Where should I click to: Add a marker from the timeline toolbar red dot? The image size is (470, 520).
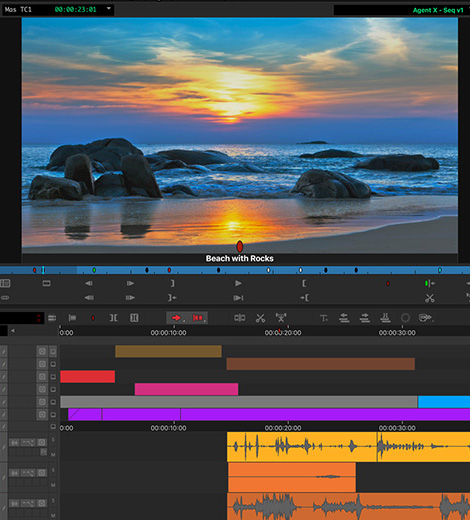tap(93, 318)
